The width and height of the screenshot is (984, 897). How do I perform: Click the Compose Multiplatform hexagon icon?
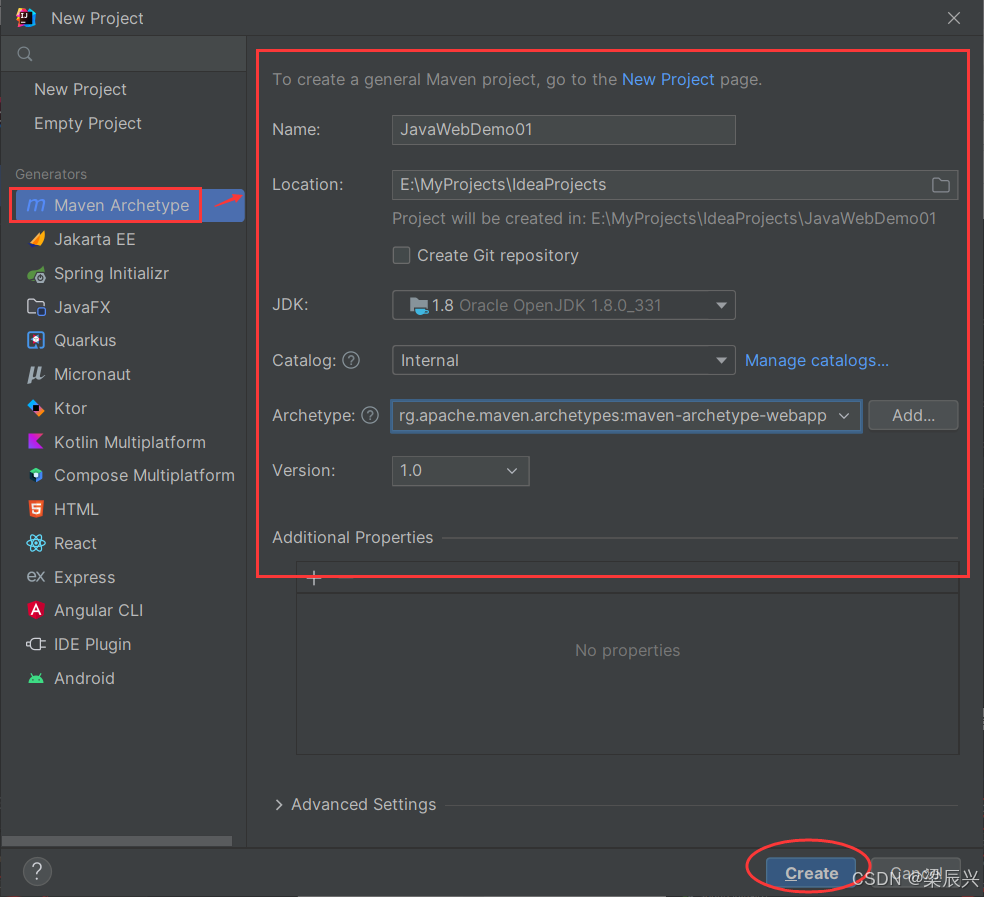[36, 476]
